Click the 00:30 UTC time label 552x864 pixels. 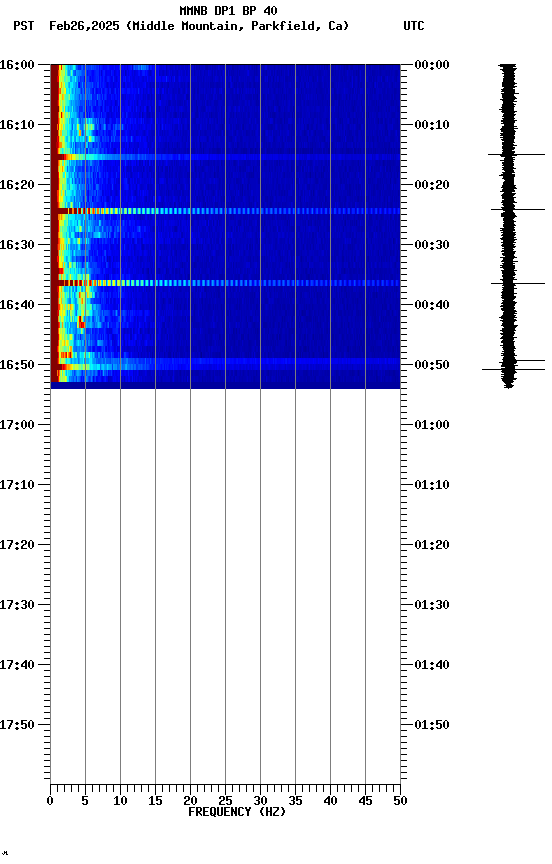coord(432,245)
